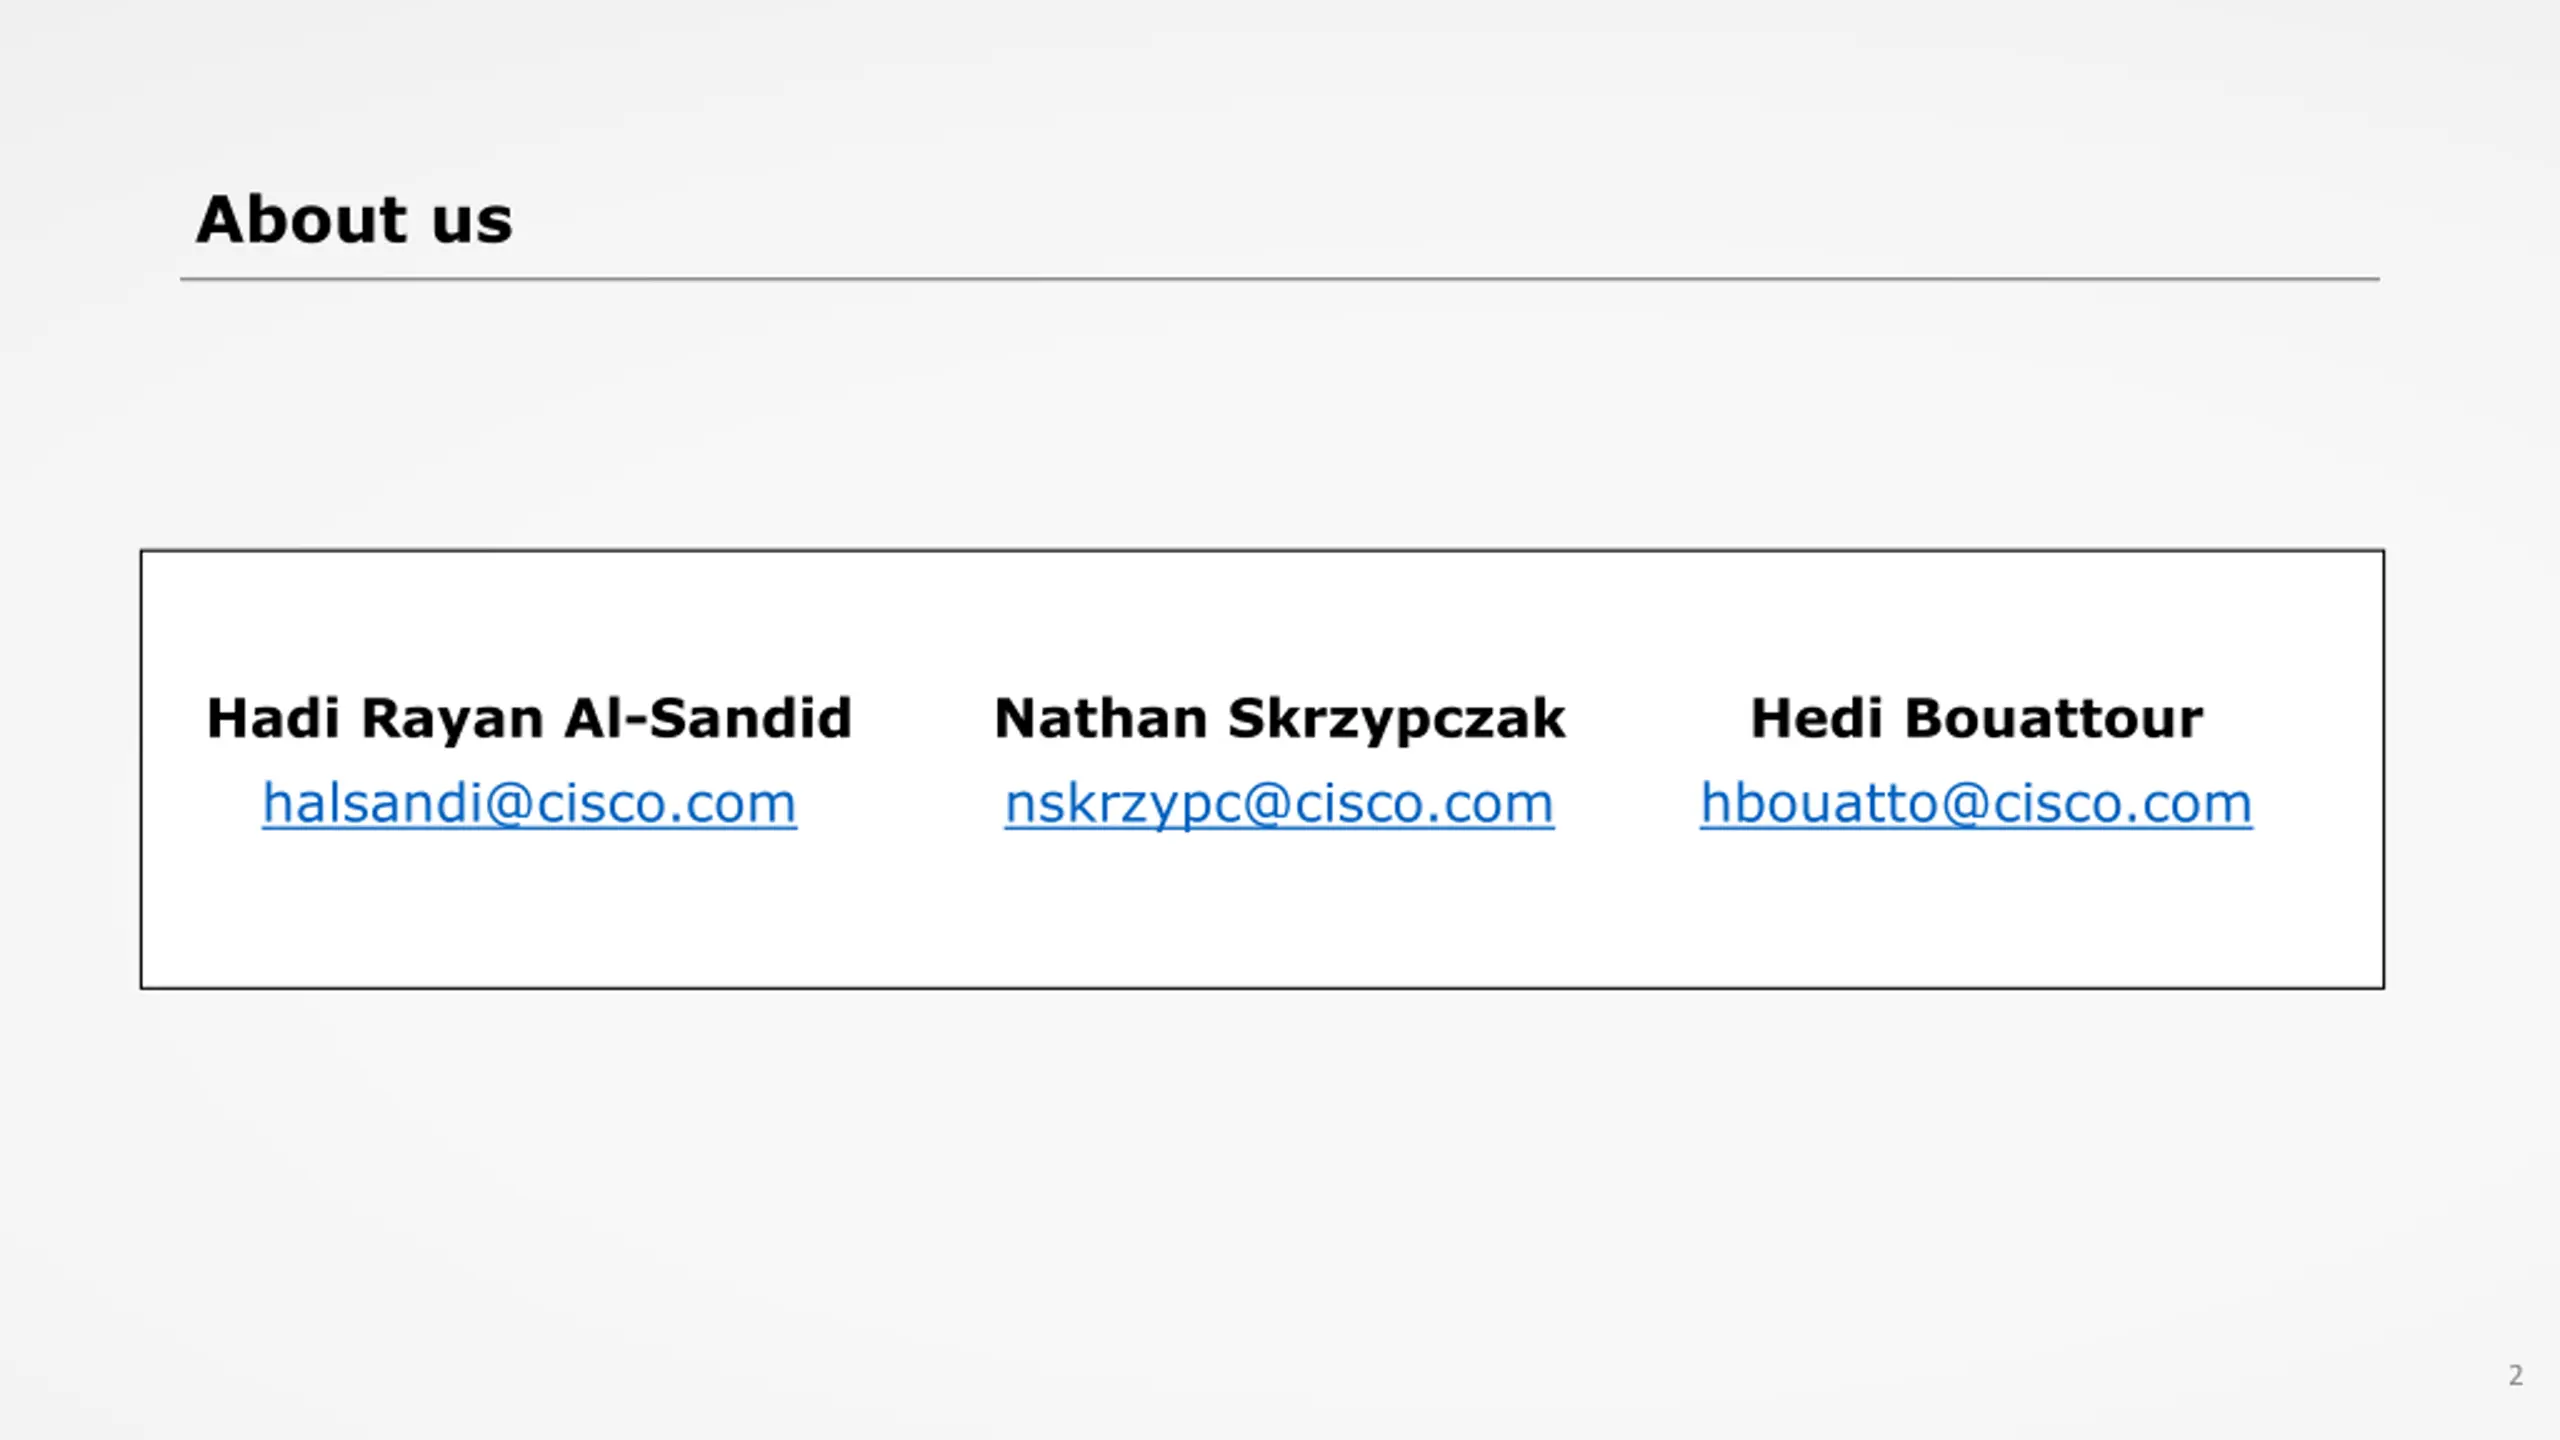
Task: Click the top border of the contacts box
Action: point(1262,550)
